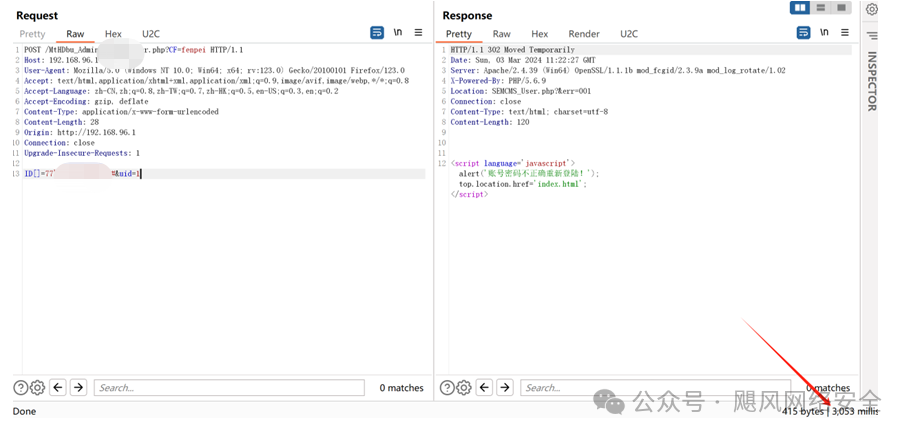Toggle non-printable \n characters in Request panel
Screen dimensions: 910x437
(x=398, y=32)
